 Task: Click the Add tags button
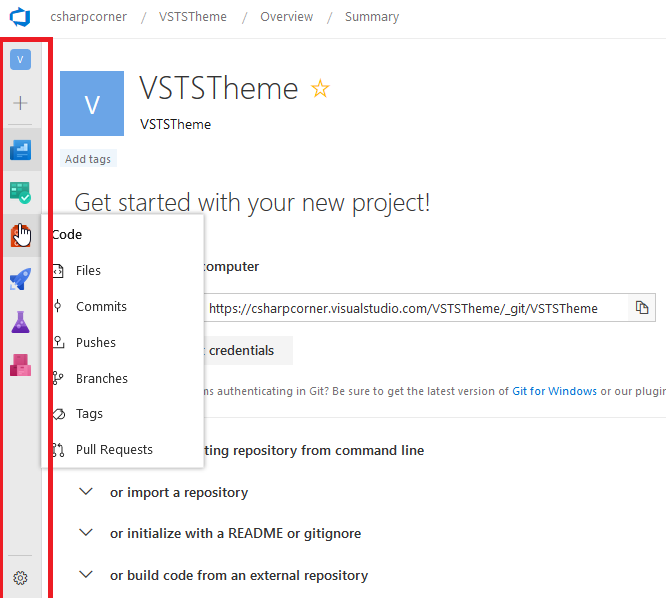pos(88,159)
